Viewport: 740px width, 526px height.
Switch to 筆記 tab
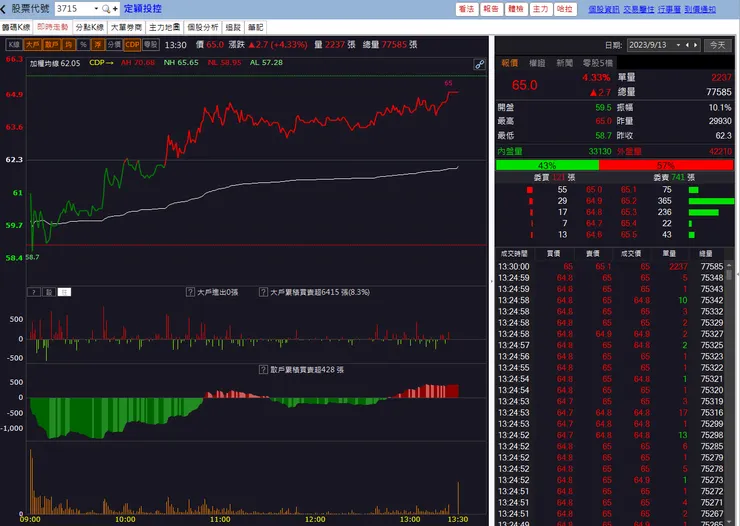pyautogui.click(x=256, y=27)
